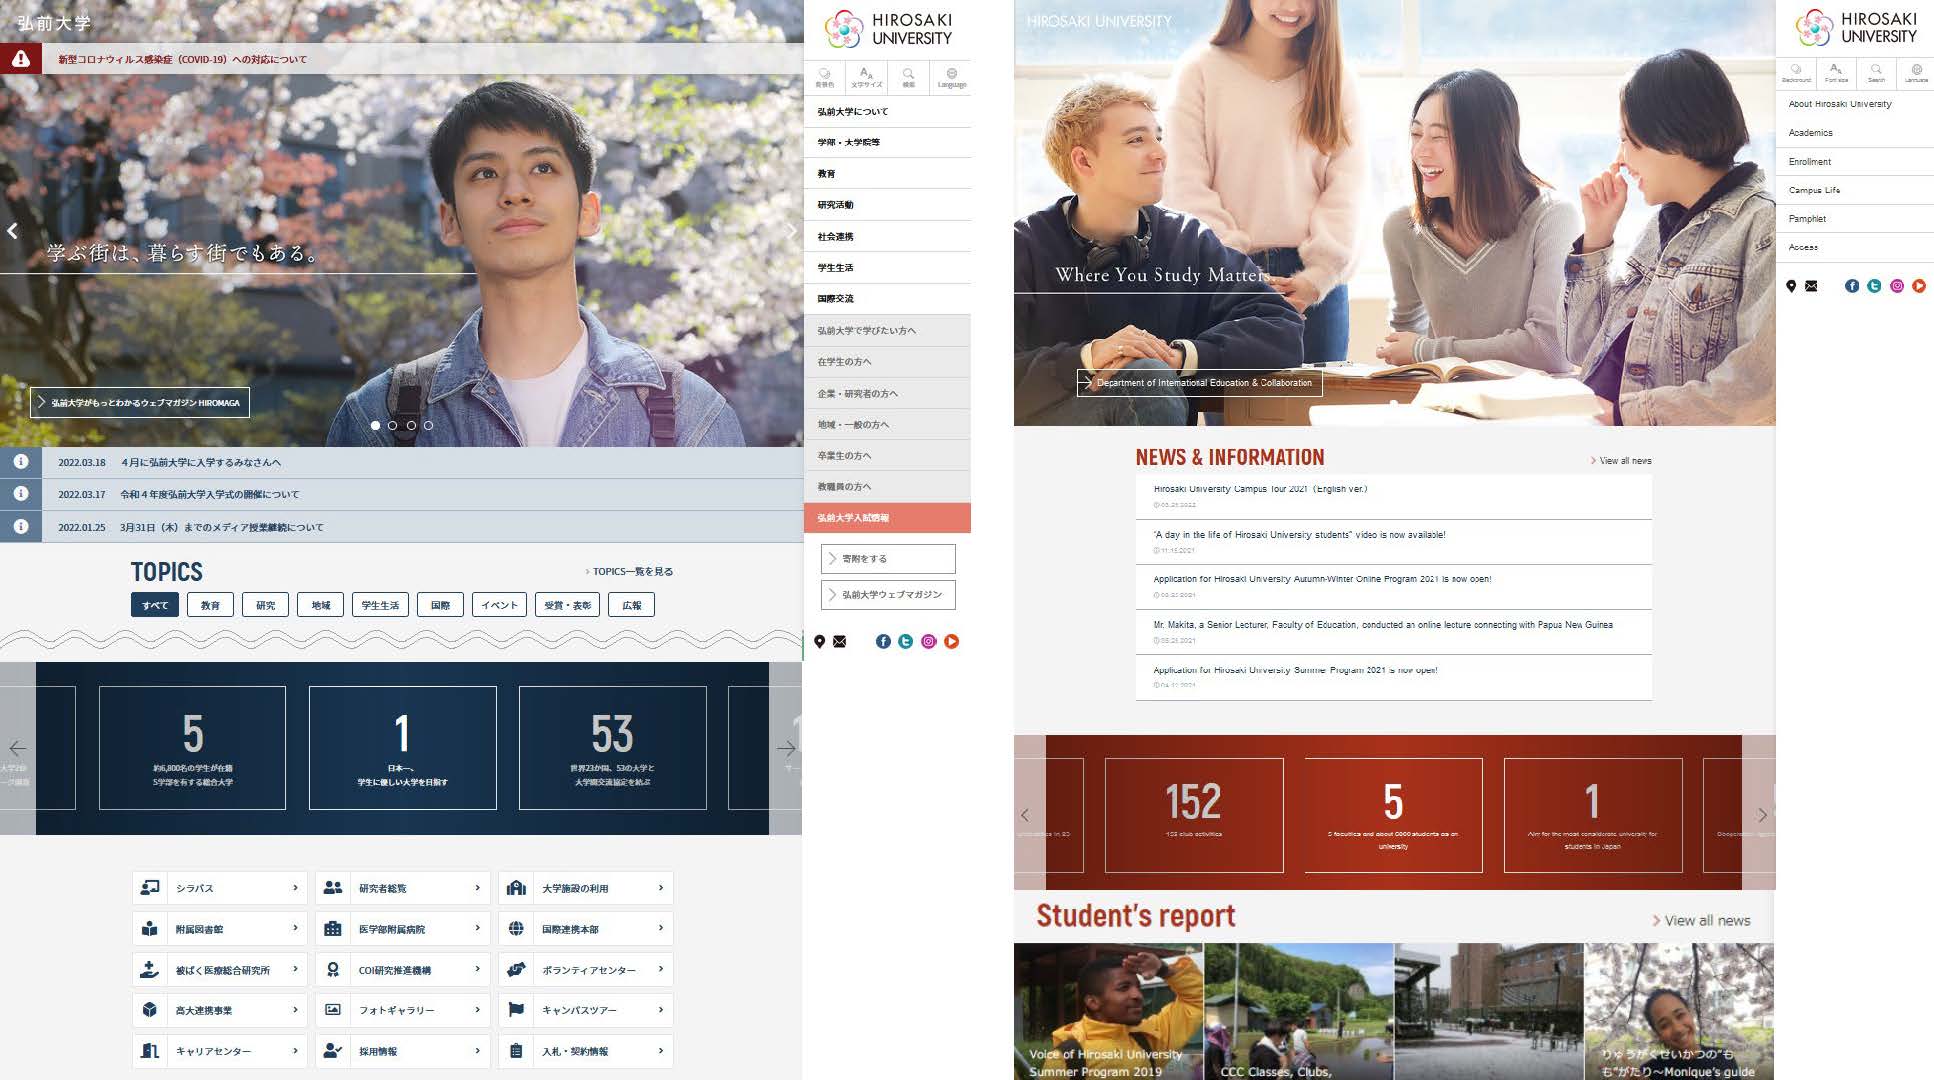Select the 学生生活 topics filter
The image size is (1934, 1080).
click(380, 605)
